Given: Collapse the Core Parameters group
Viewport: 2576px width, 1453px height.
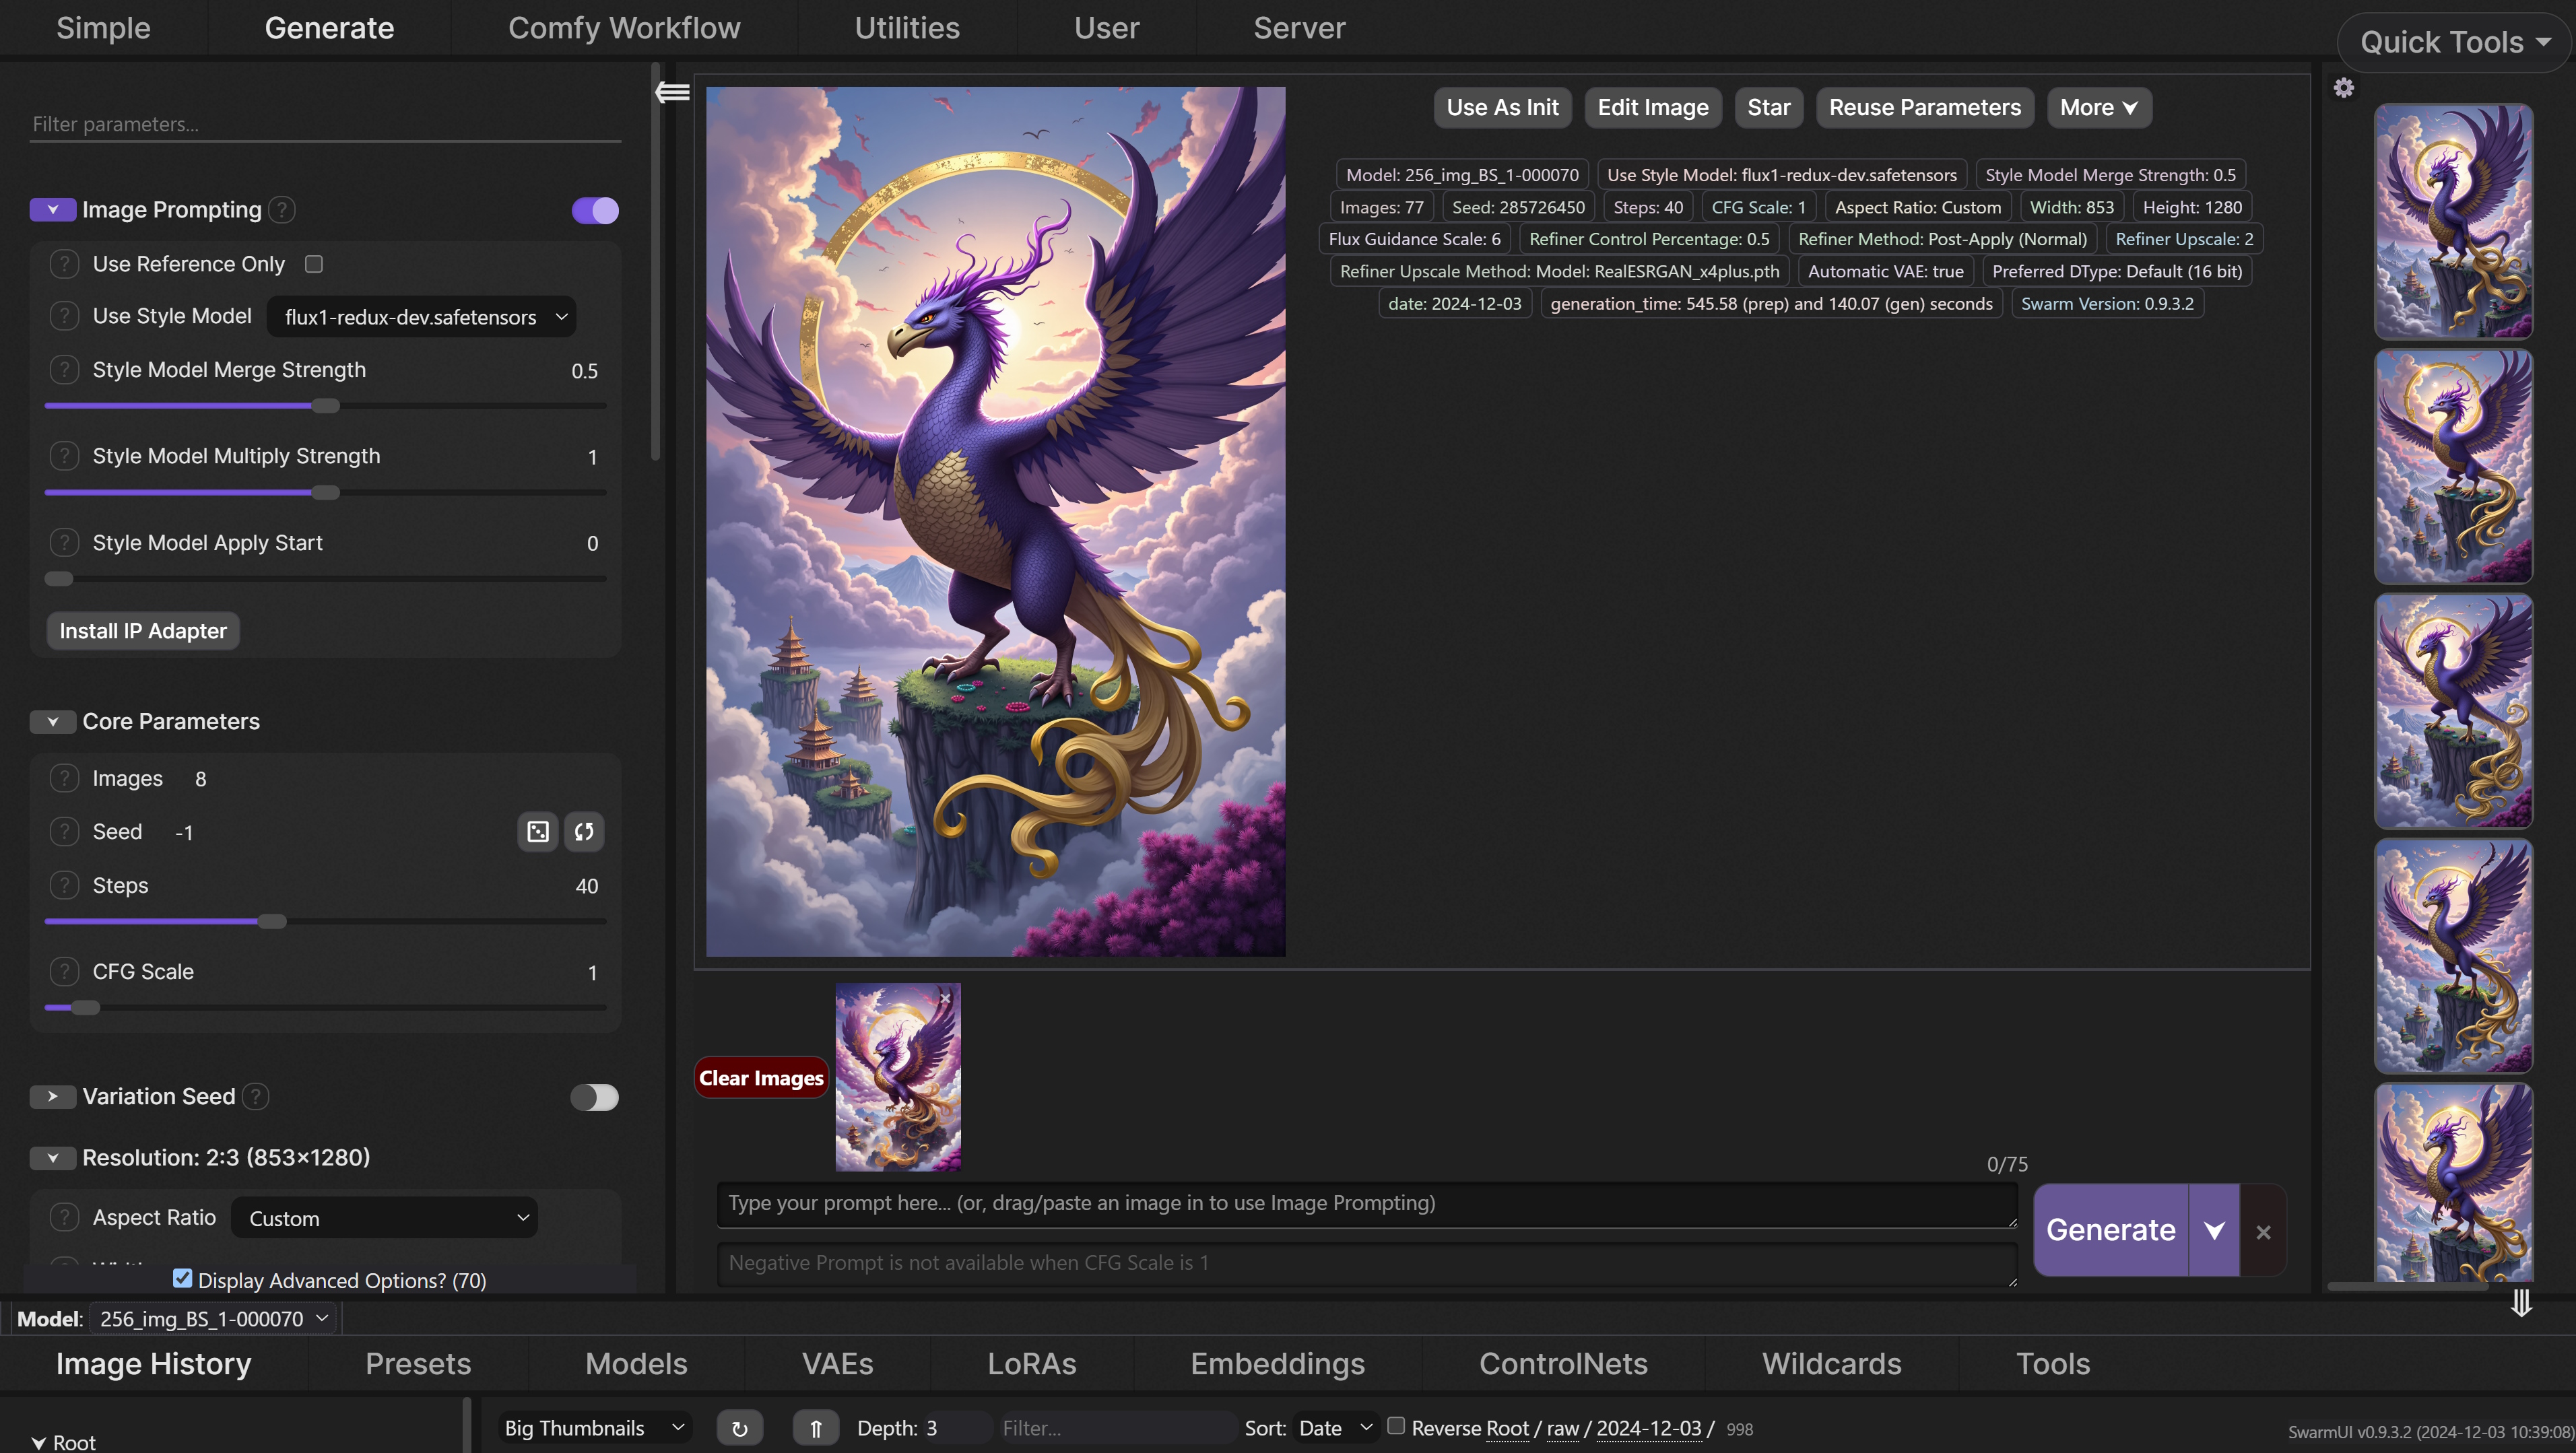Looking at the screenshot, I should 53,722.
